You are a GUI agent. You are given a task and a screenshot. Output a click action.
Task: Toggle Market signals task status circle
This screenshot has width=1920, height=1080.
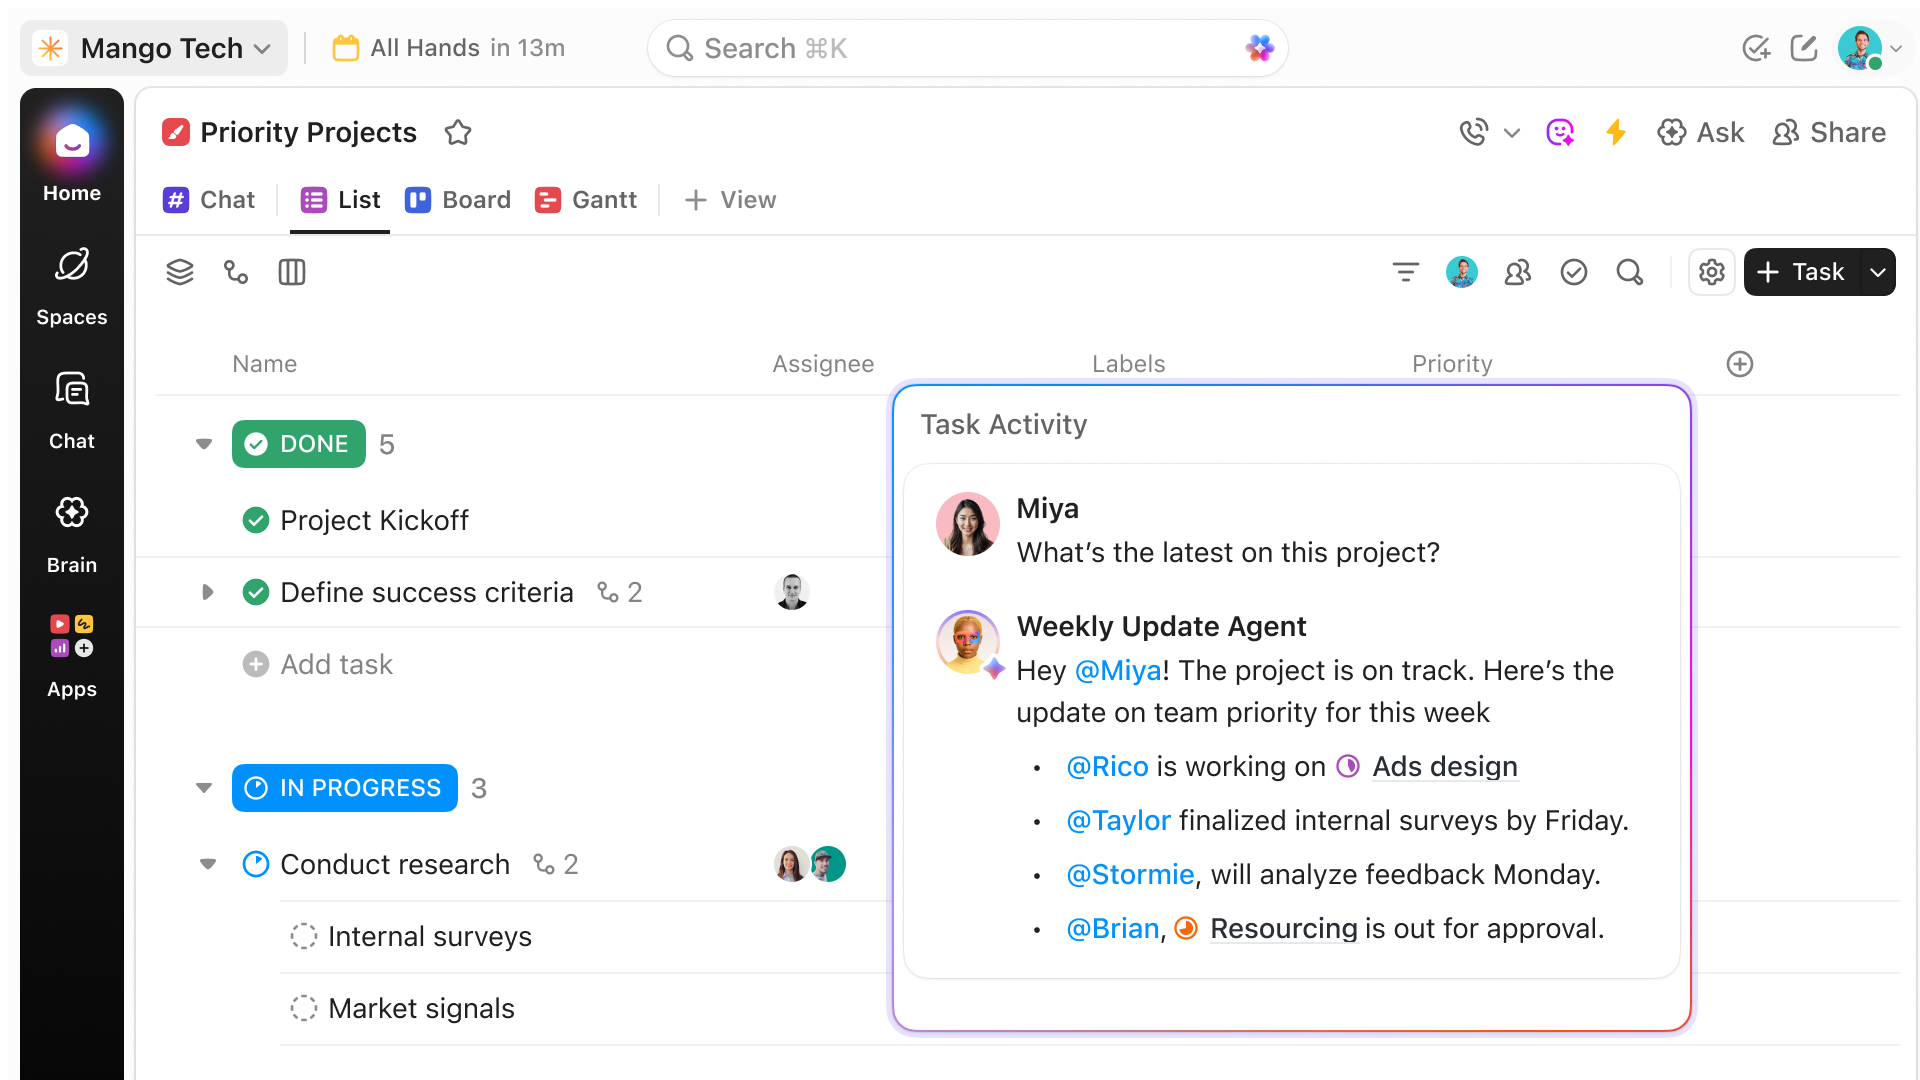303,1008
